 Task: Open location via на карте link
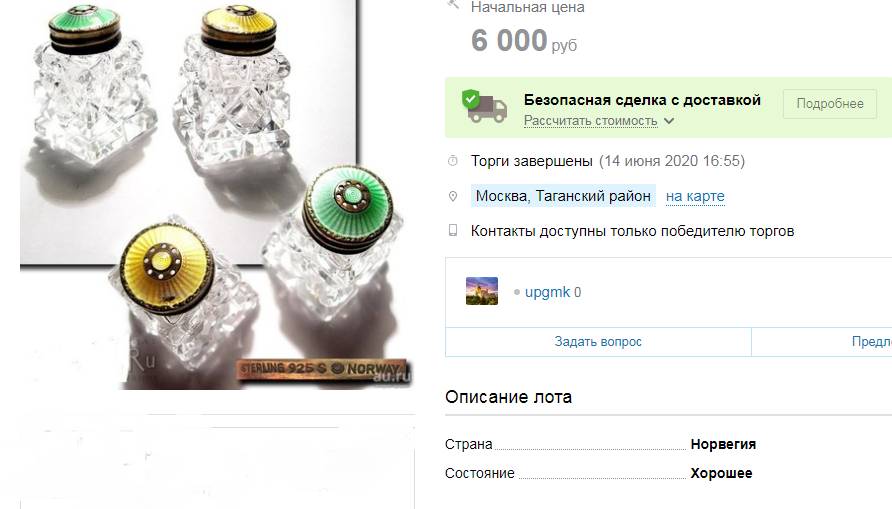click(695, 196)
